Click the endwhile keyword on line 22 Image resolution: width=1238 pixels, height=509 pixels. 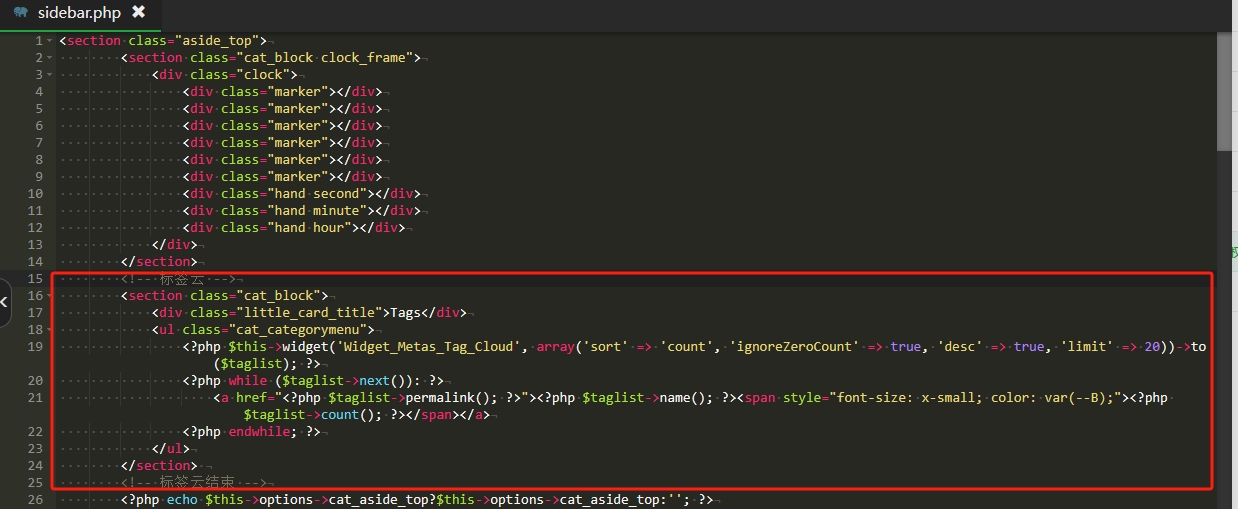click(x=260, y=432)
